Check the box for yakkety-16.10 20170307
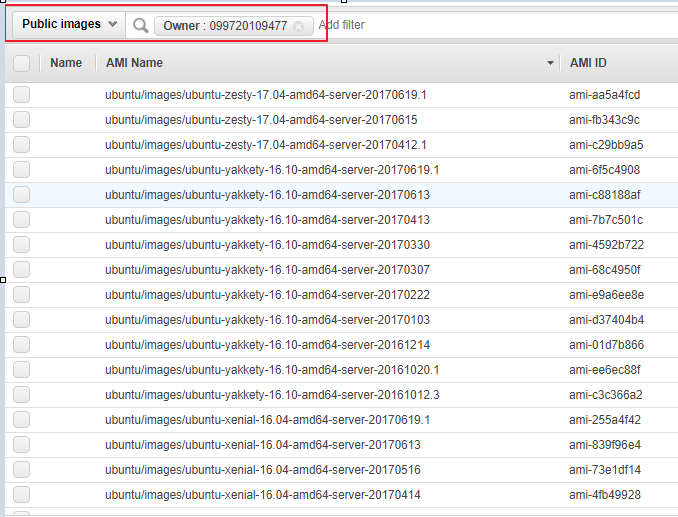Screen dimensions: 678x517 click(x=21, y=270)
